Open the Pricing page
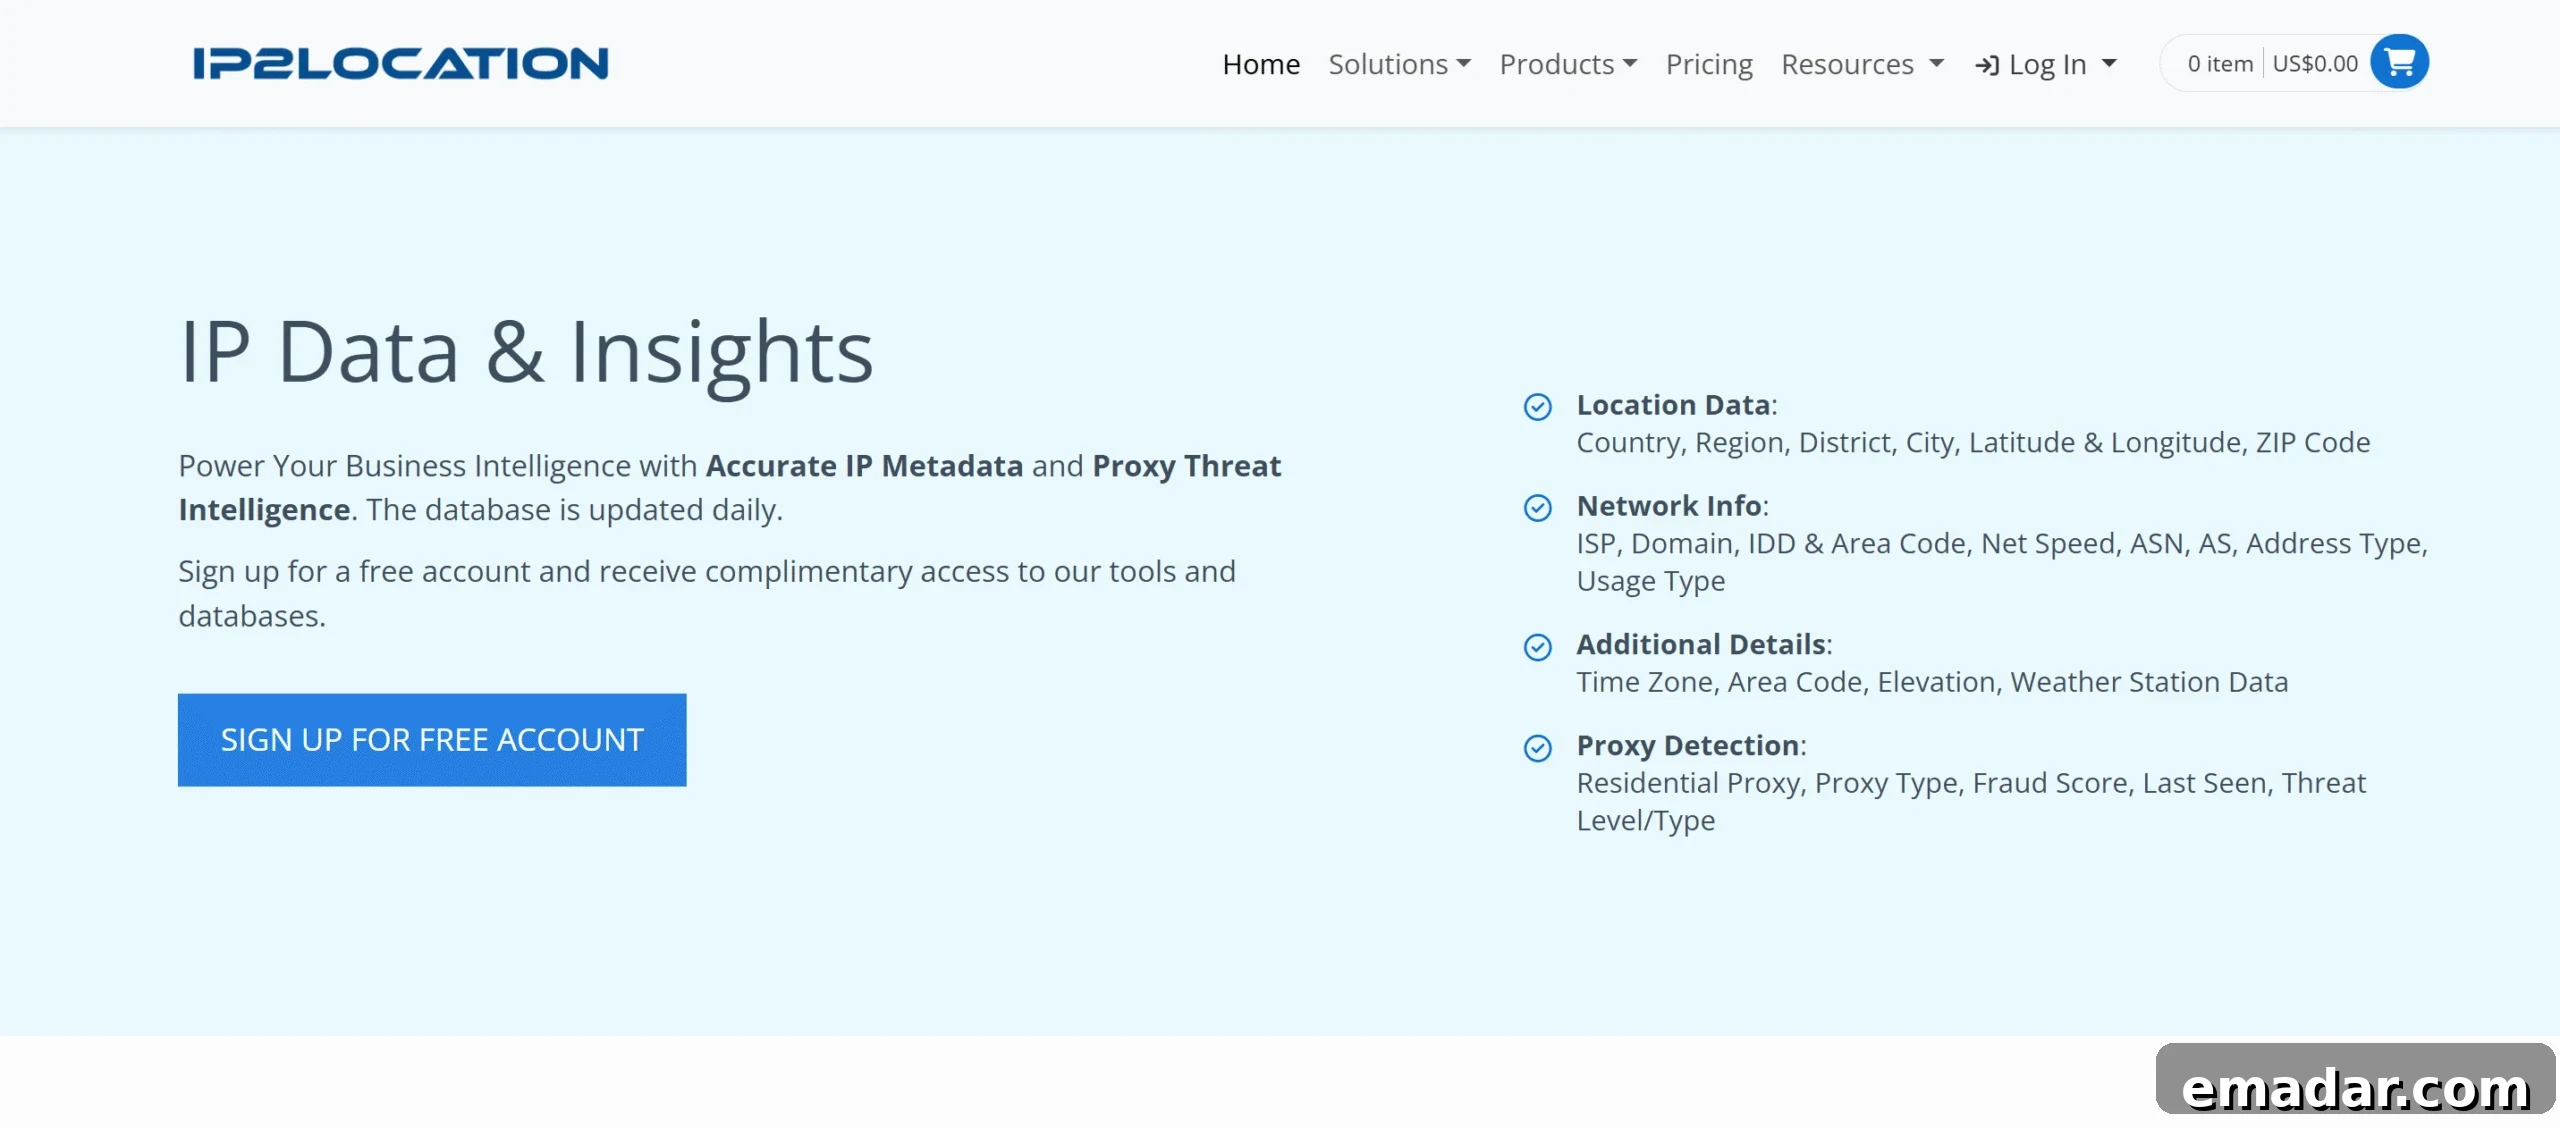 1709,64
